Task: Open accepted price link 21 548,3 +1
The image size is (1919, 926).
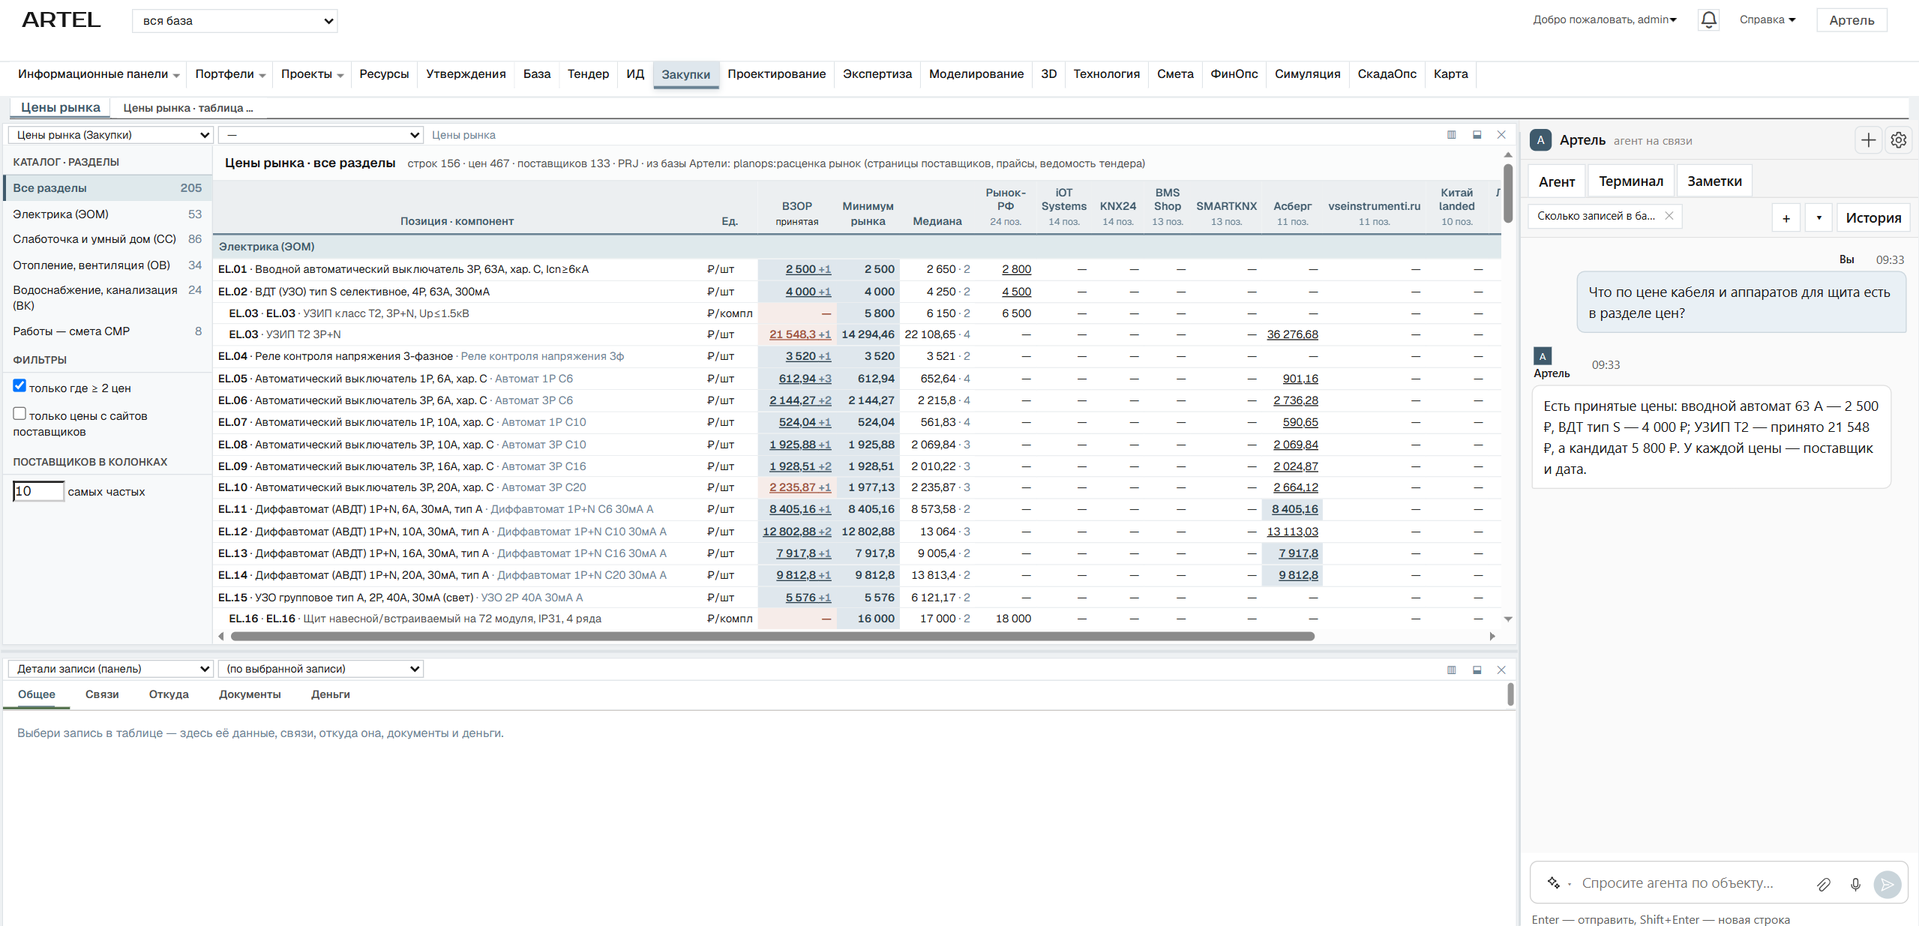Action: [x=800, y=335]
